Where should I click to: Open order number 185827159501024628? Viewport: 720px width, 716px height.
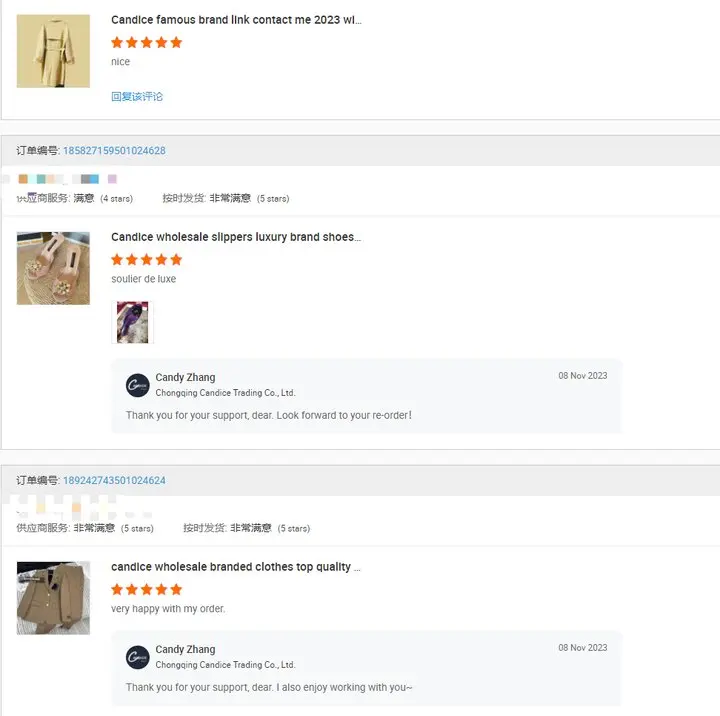coord(114,151)
